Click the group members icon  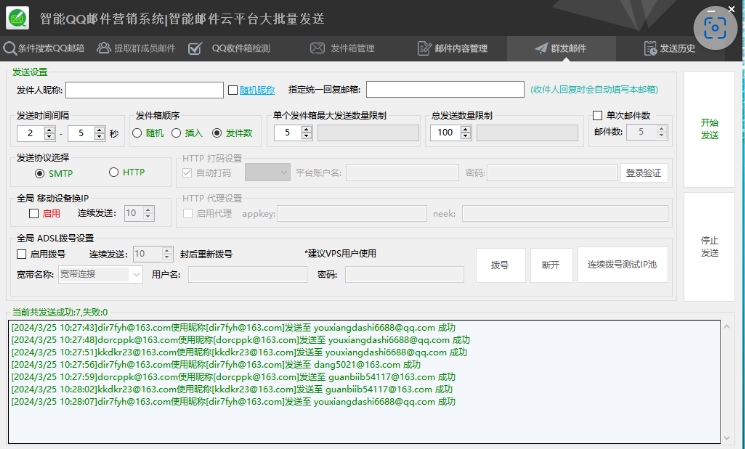104,48
